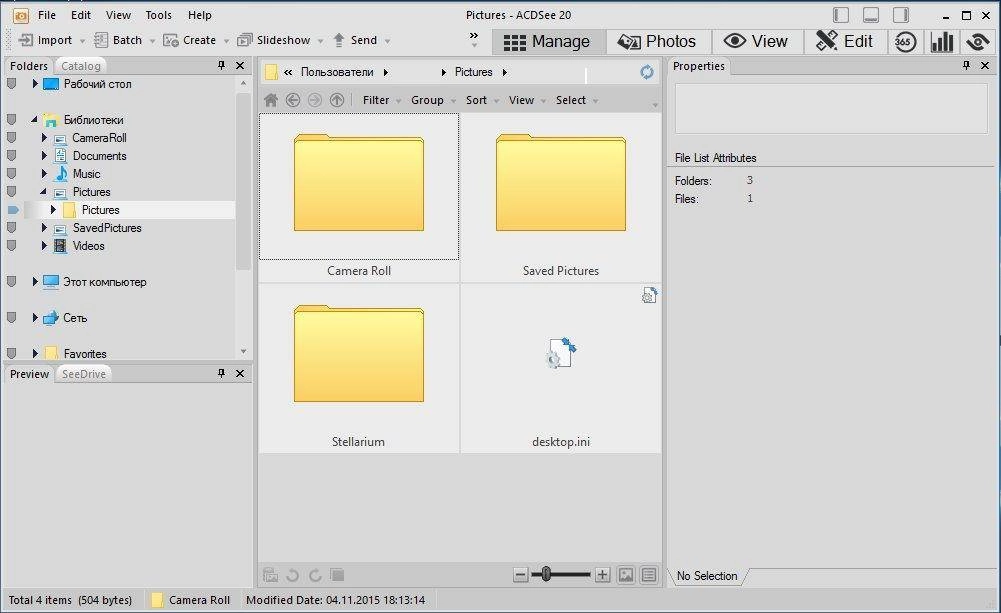
Task: Toggle Easy-Select marker for CameraRoll
Action: coord(11,137)
